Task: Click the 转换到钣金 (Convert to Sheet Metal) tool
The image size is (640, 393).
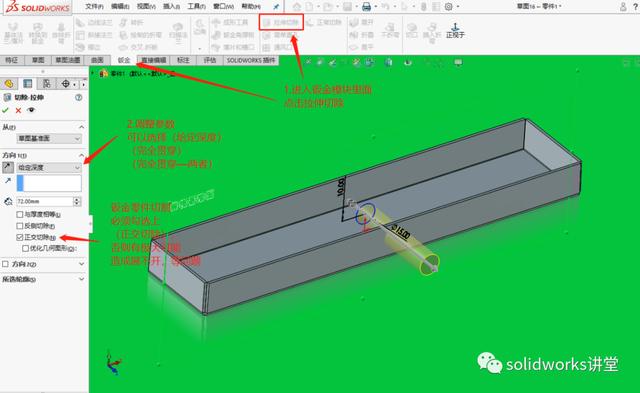Action: point(38,33)
